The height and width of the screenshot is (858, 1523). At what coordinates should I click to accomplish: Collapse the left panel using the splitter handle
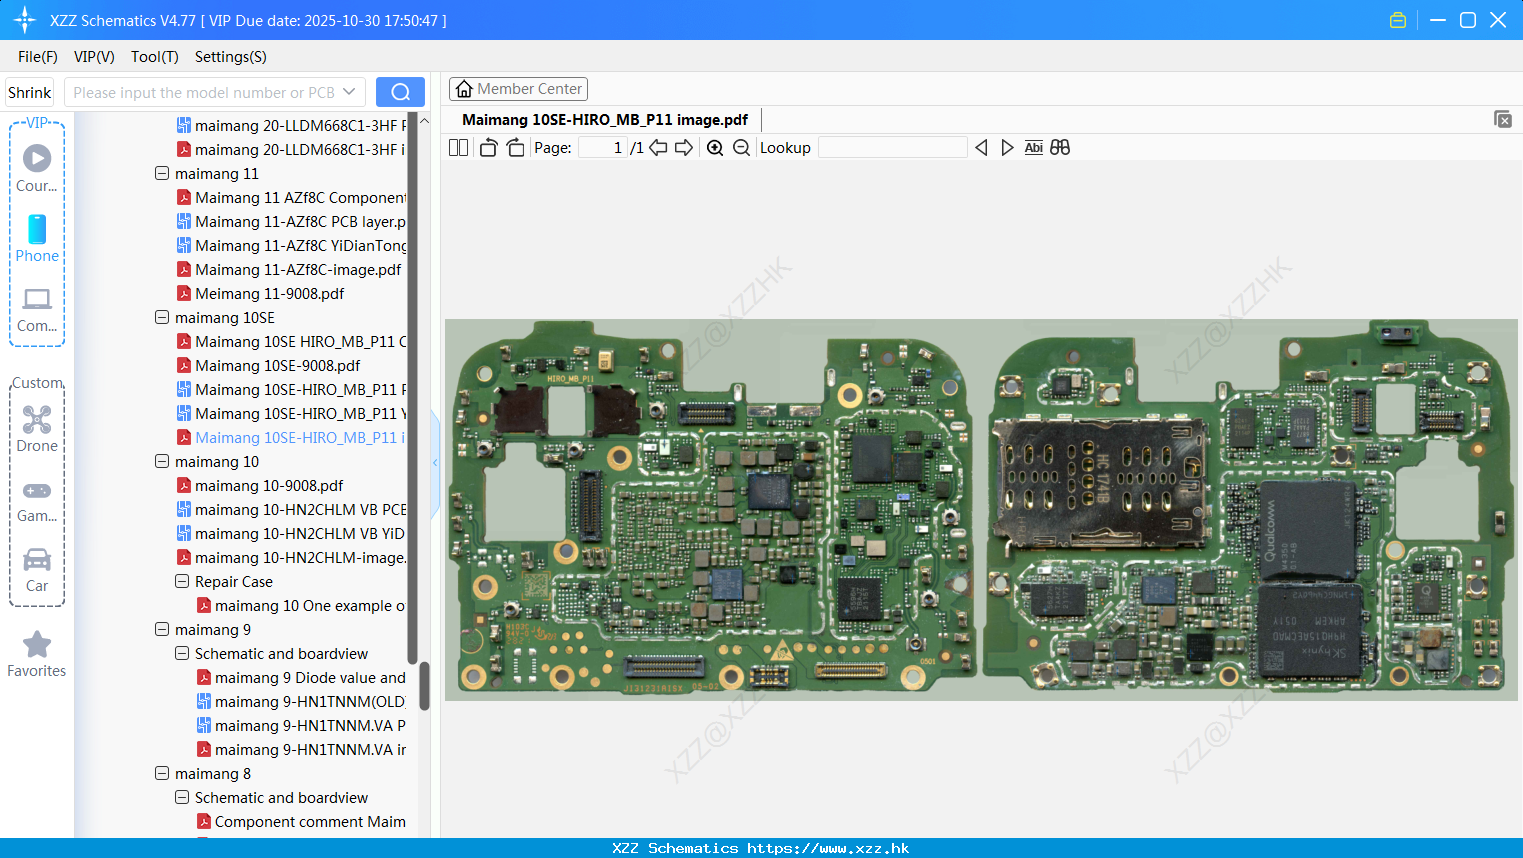click(x=435, y=463)
